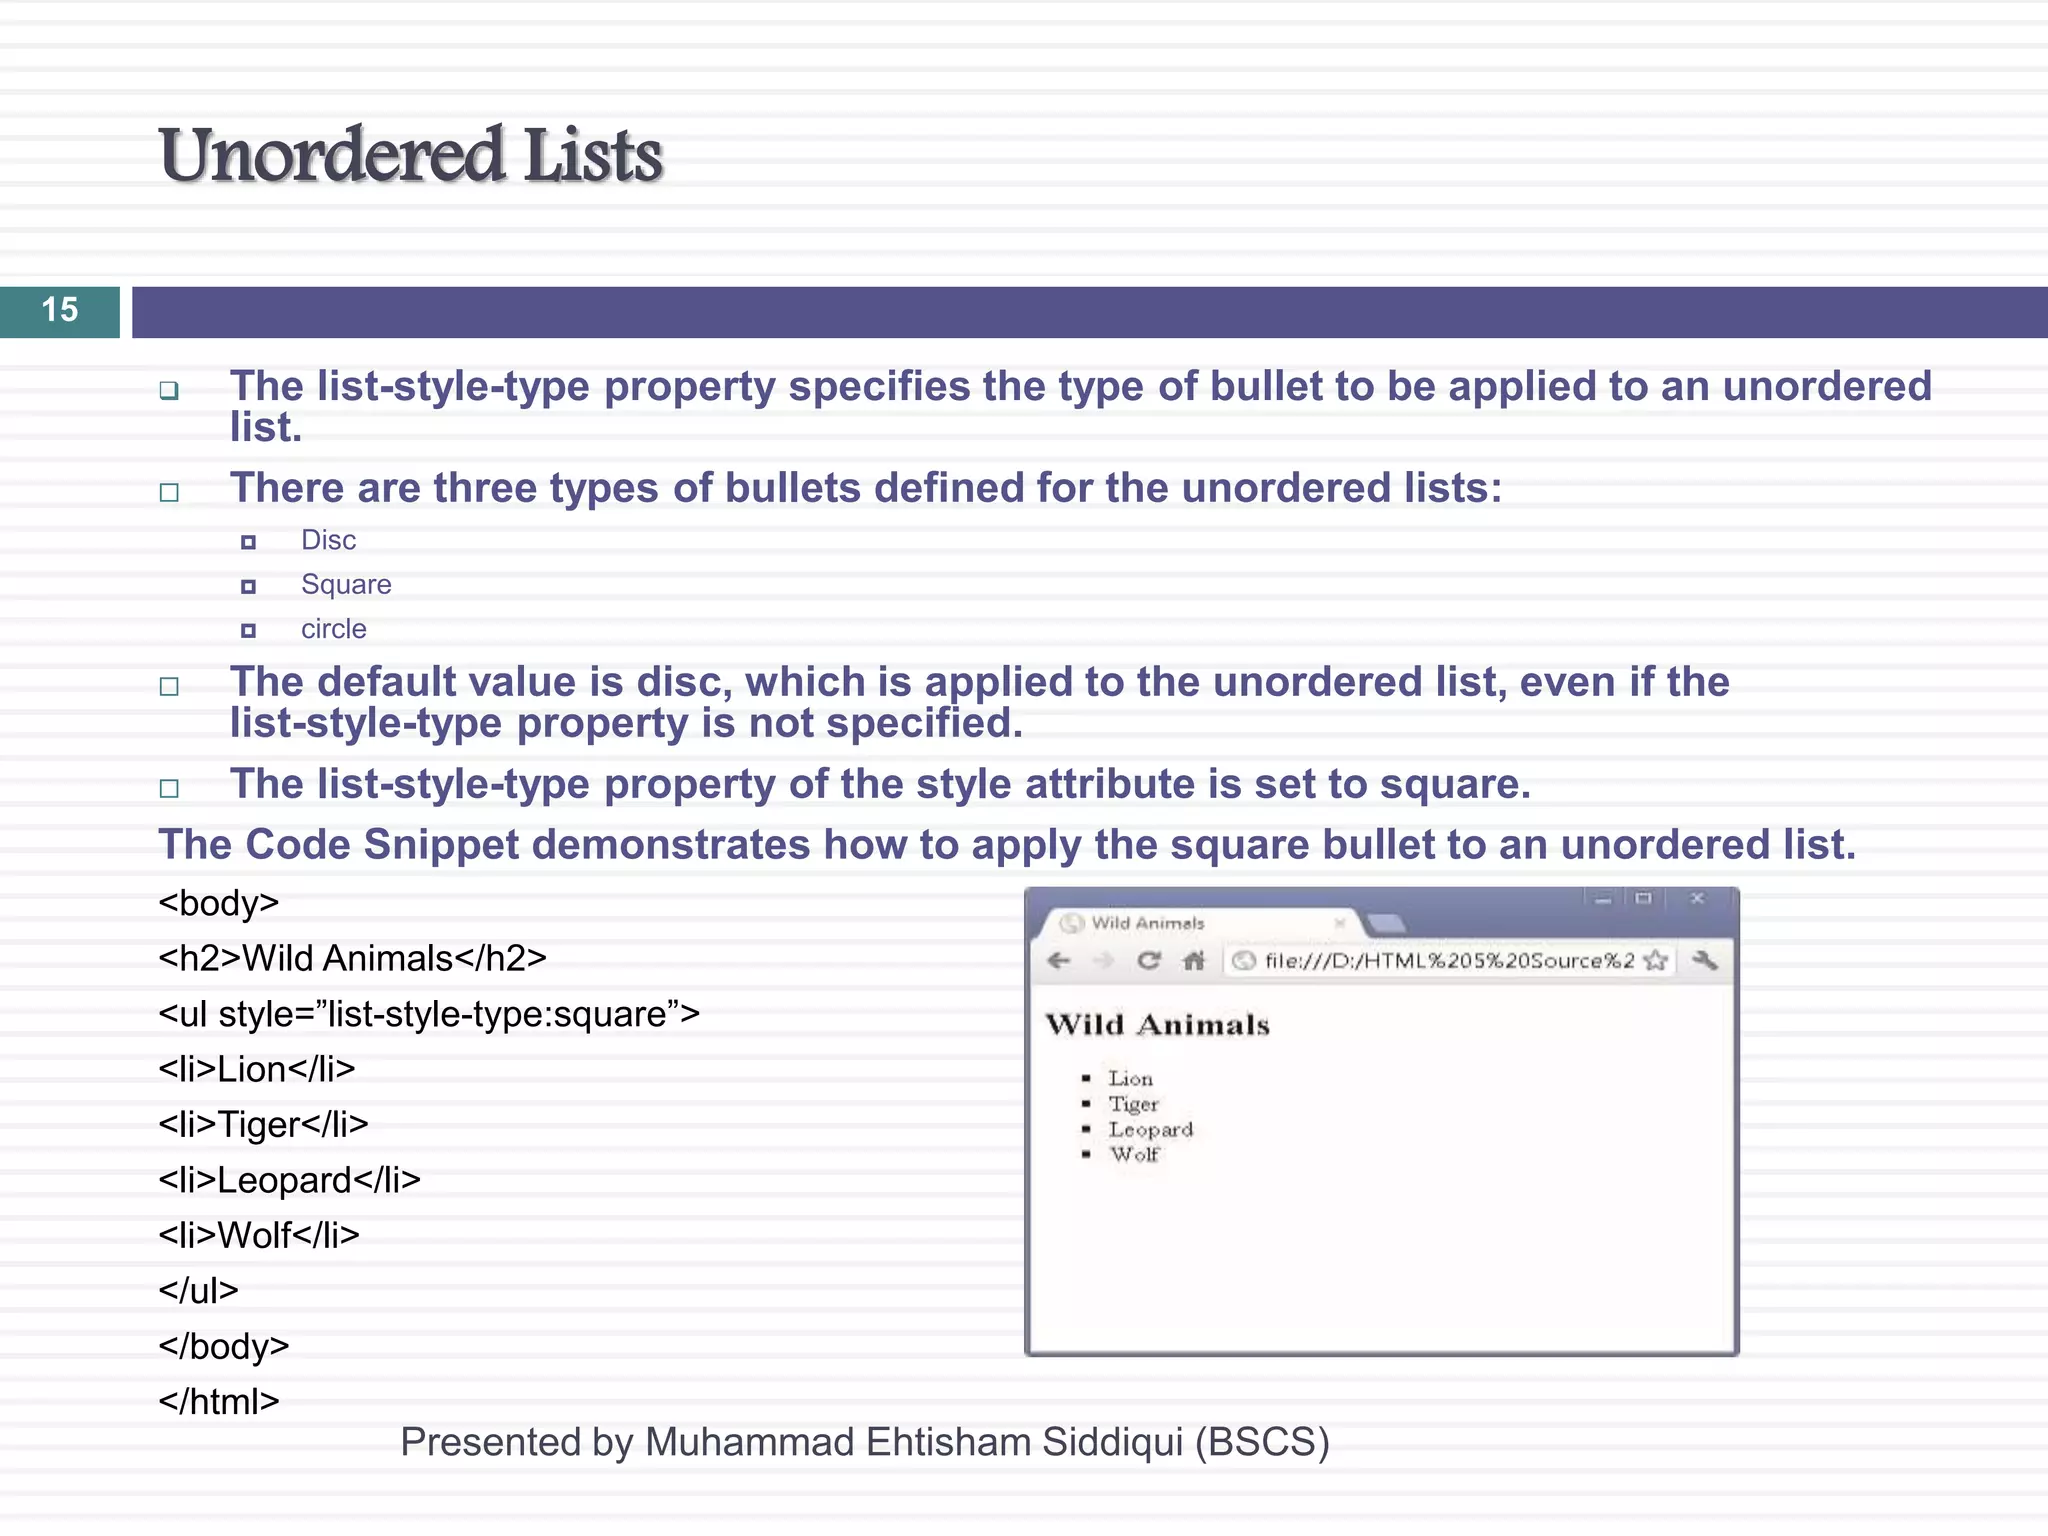Click the <li>Leopard</li> code line

[290, 1180]
